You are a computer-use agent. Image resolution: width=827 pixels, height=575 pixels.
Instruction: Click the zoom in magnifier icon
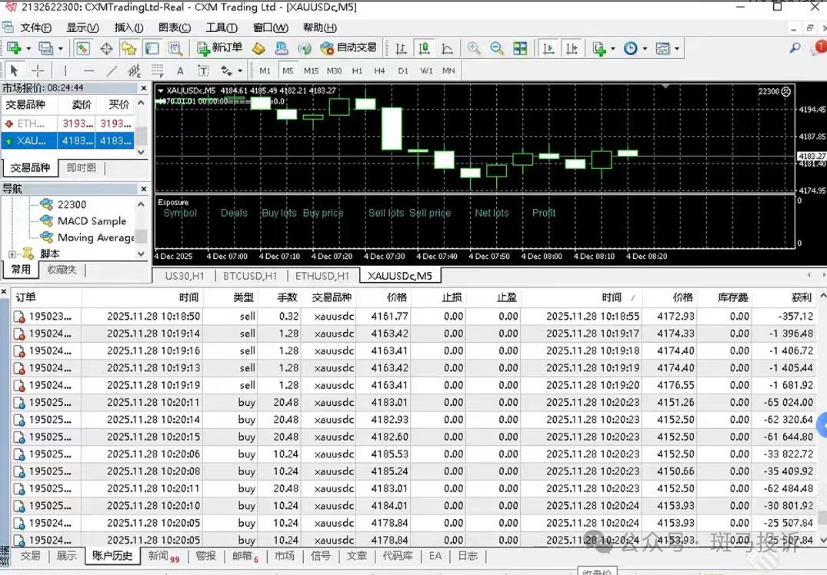pyautogui.click(x=474, y=48)
